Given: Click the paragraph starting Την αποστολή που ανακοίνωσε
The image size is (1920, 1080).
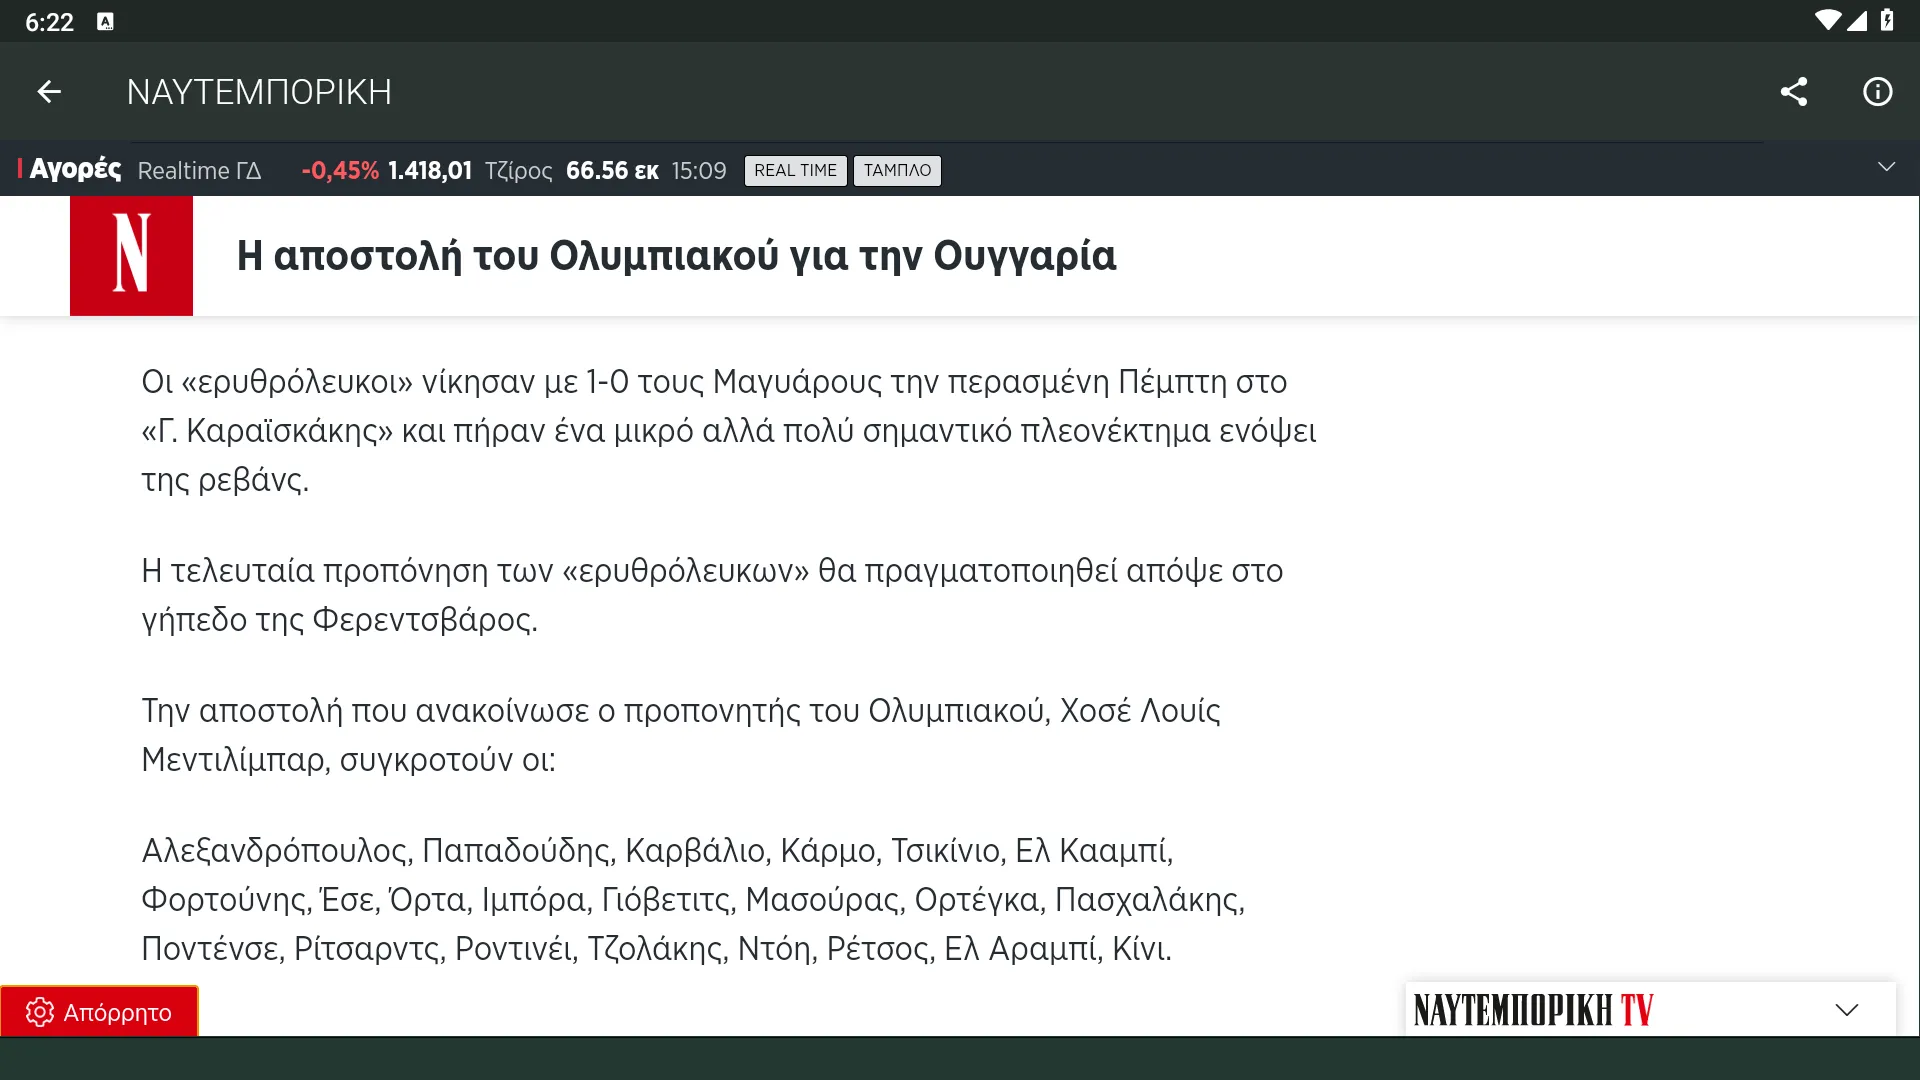Looking at the screenshot, I should (681, 735).
